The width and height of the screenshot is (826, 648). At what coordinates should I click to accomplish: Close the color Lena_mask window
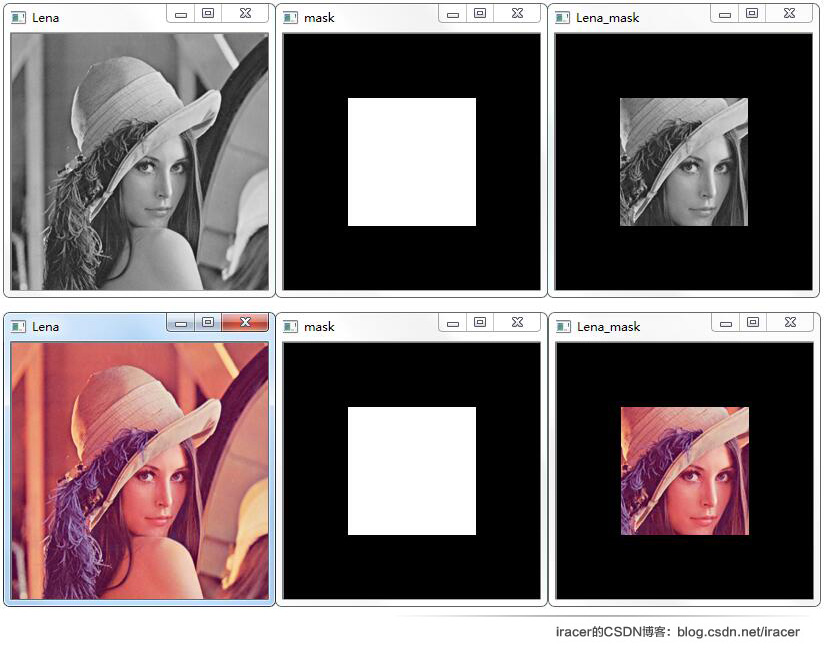tap(790, 322)
